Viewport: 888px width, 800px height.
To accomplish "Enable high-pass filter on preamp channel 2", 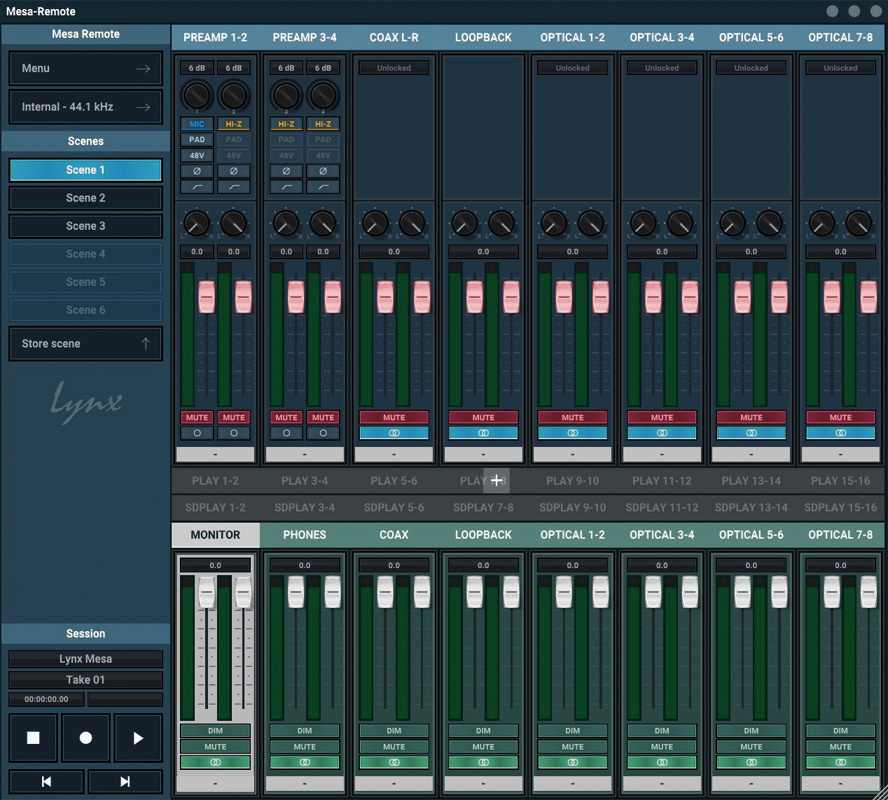I will 233,187.
